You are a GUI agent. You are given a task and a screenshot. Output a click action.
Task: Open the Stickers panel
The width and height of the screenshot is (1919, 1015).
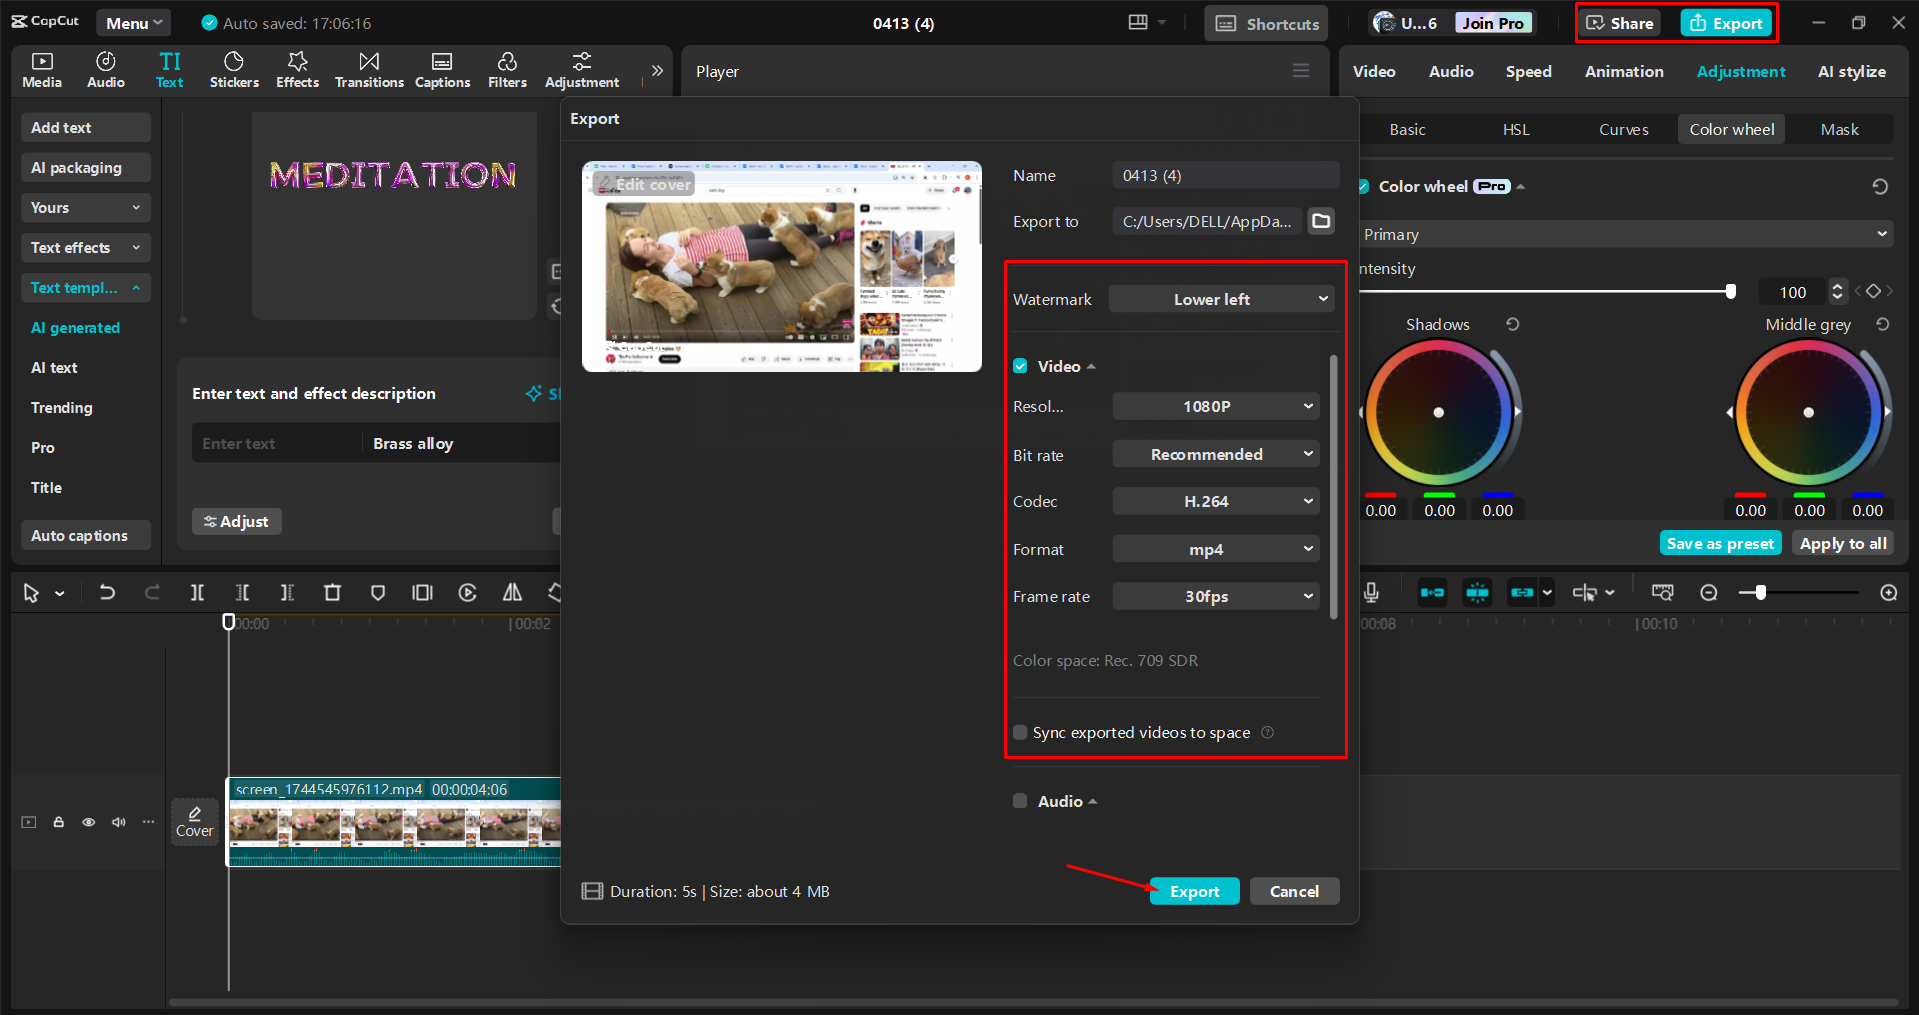pos(234,69)
